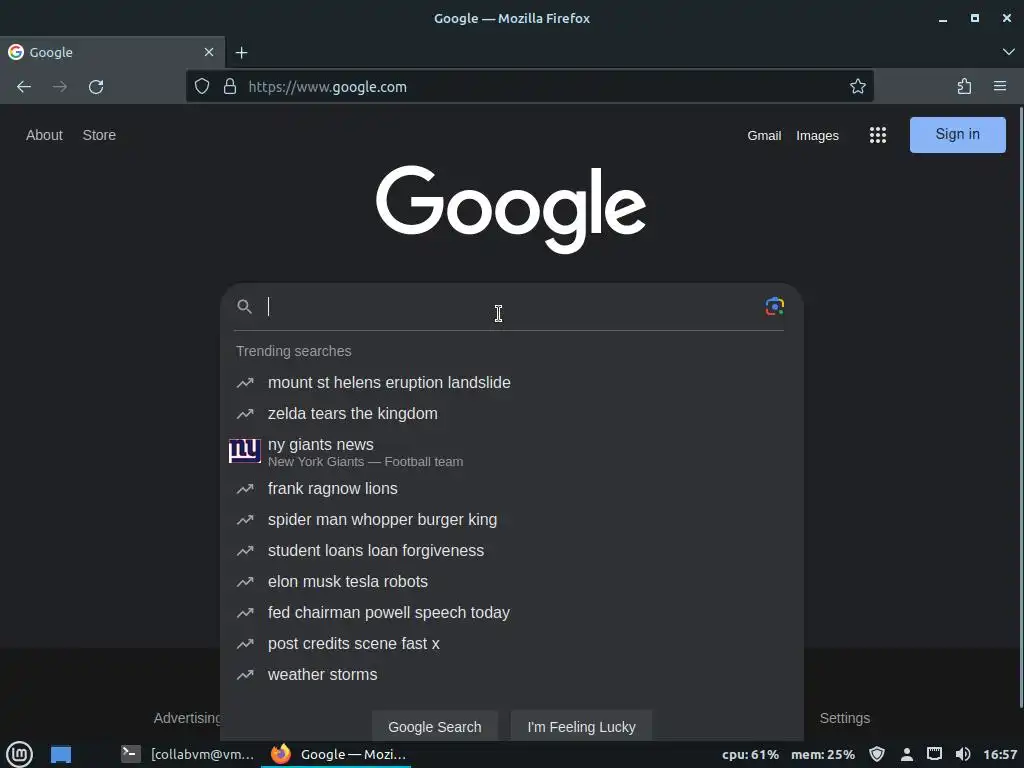The width and height of the screenshot is (1024, 768).
Task: Open the security shield tray icon
Action: (x=877, y=754)
